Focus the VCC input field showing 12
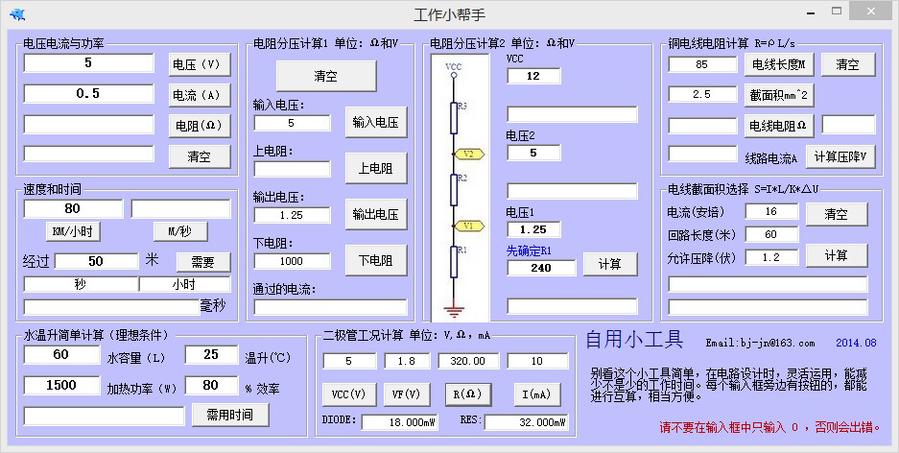 click(533, 76)
